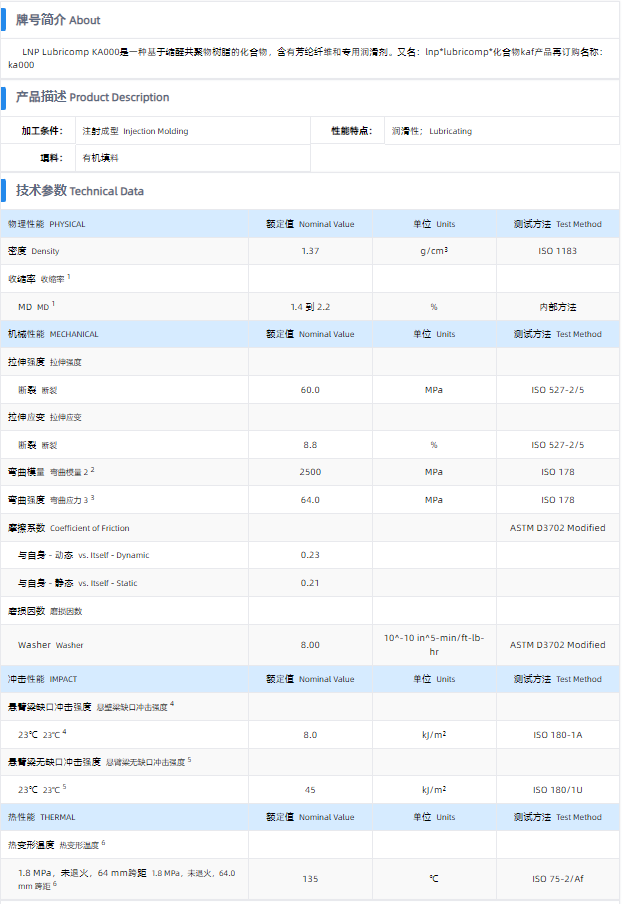Click the 热性能 THERMAL table header
The image size is (622, 904).
pos(42,817)
